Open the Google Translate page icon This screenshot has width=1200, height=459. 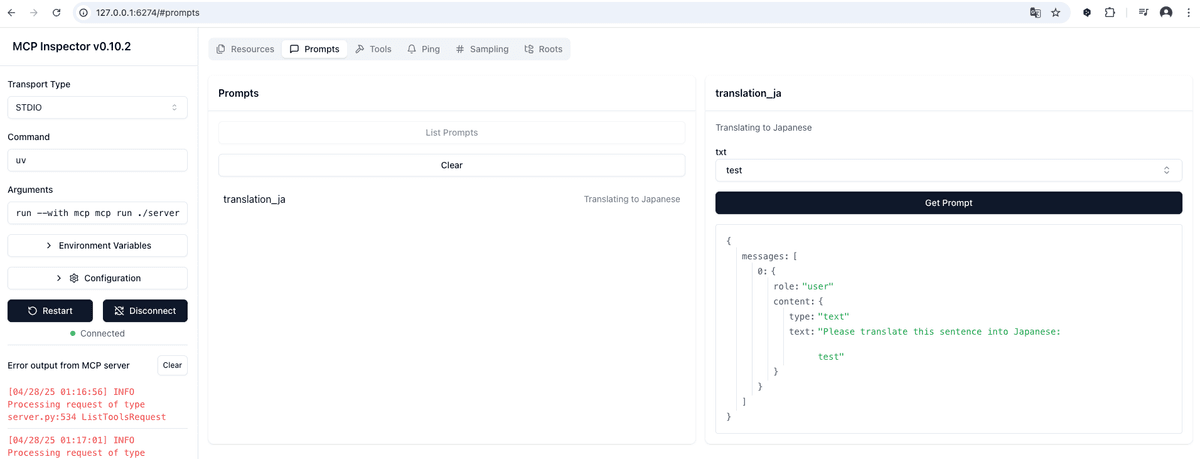click(x=1035, y=13)
